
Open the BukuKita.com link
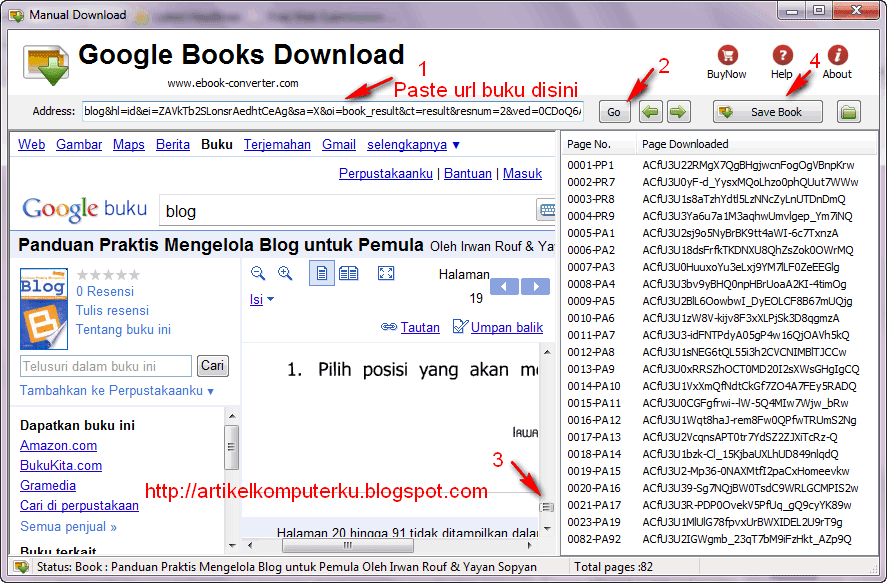pyautogui.click(x=61, y=465)
